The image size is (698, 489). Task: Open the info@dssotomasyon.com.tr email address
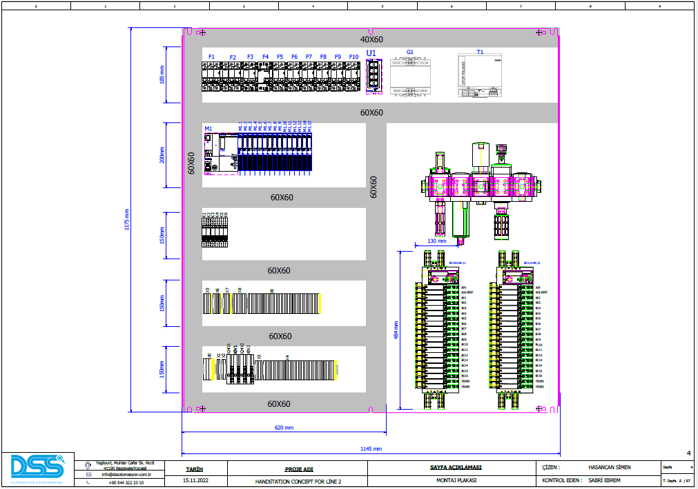click(126, 475)
